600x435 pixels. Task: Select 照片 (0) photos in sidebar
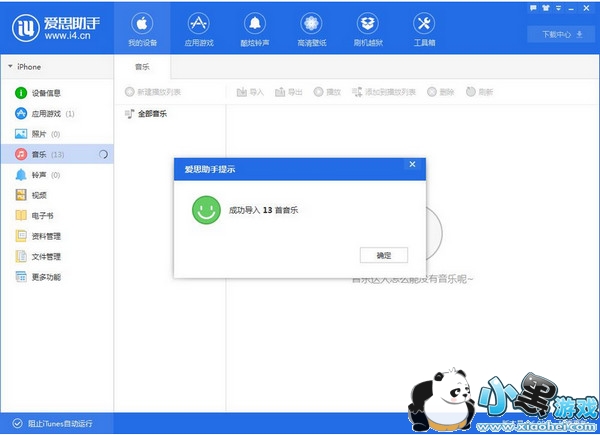click(x=57, y=134)
